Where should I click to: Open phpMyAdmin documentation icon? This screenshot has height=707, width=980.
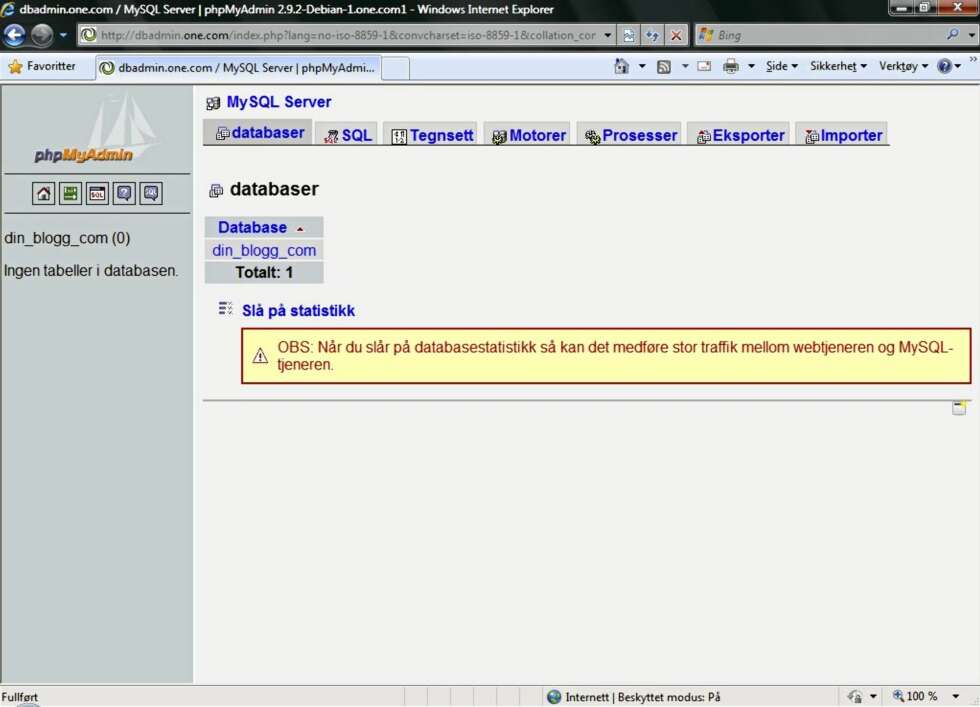click(x=124, y=193)
